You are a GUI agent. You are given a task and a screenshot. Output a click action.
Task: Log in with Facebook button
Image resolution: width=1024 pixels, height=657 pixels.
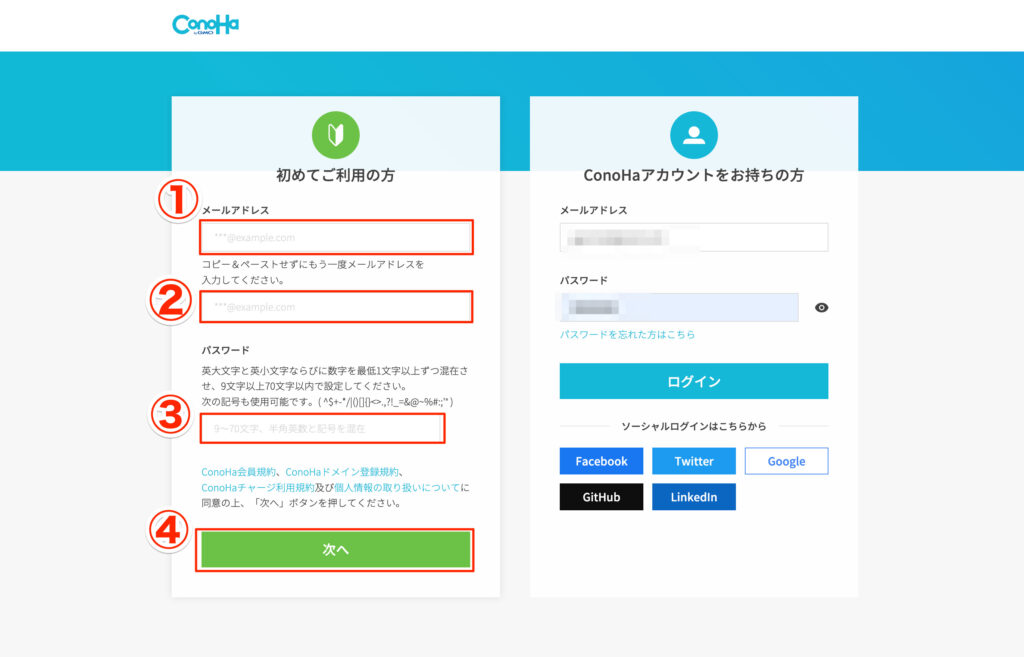tap(601, 461)
